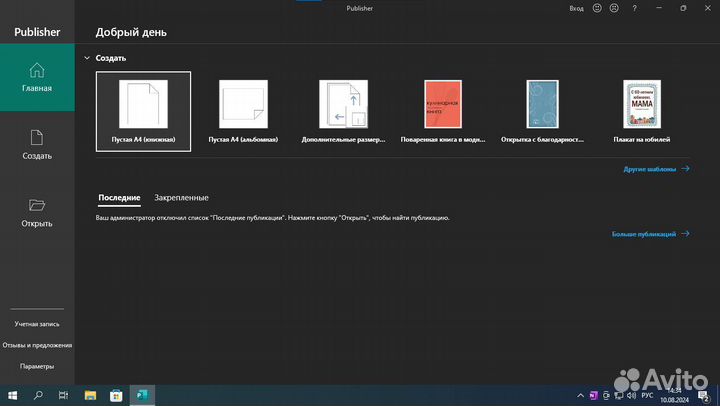
Task: Open taskbar search magnifier
Action: click(x=38, y=395)
